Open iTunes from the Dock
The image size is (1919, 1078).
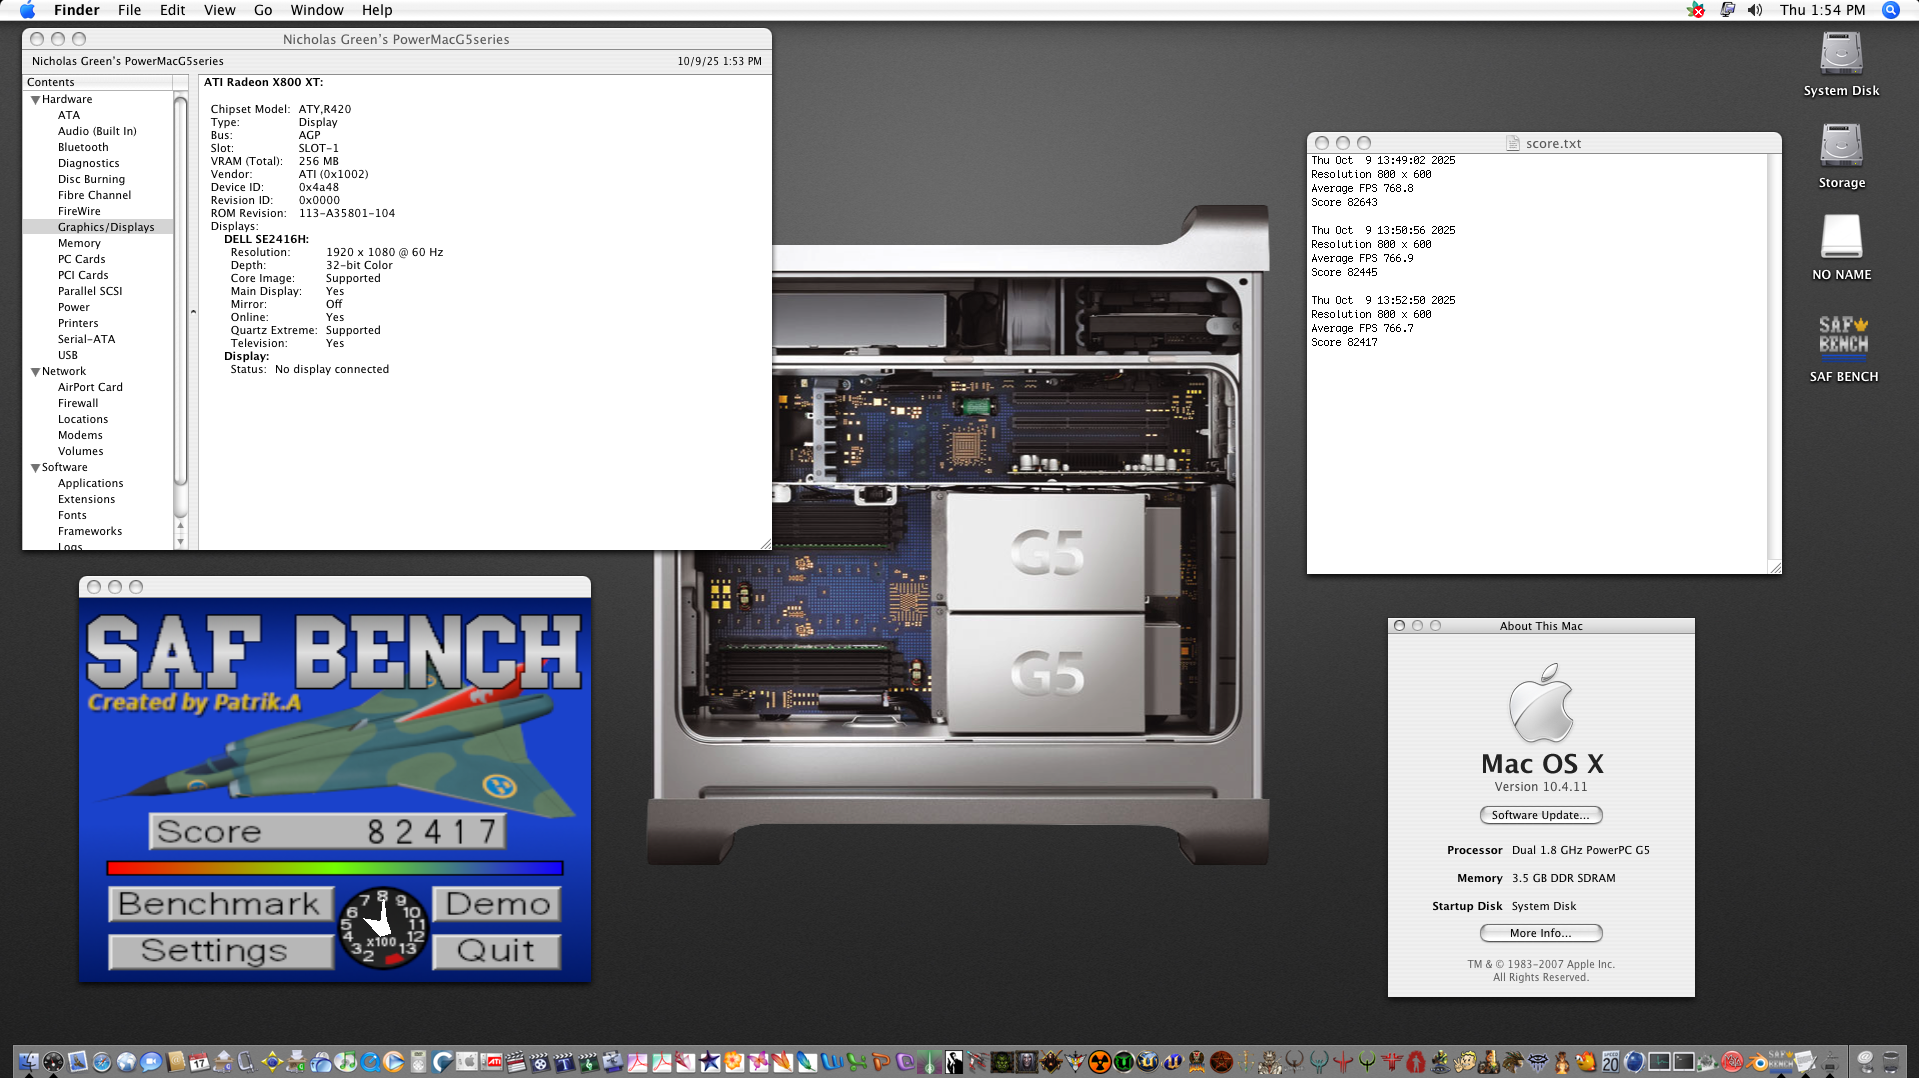[x=345, y=1062]
